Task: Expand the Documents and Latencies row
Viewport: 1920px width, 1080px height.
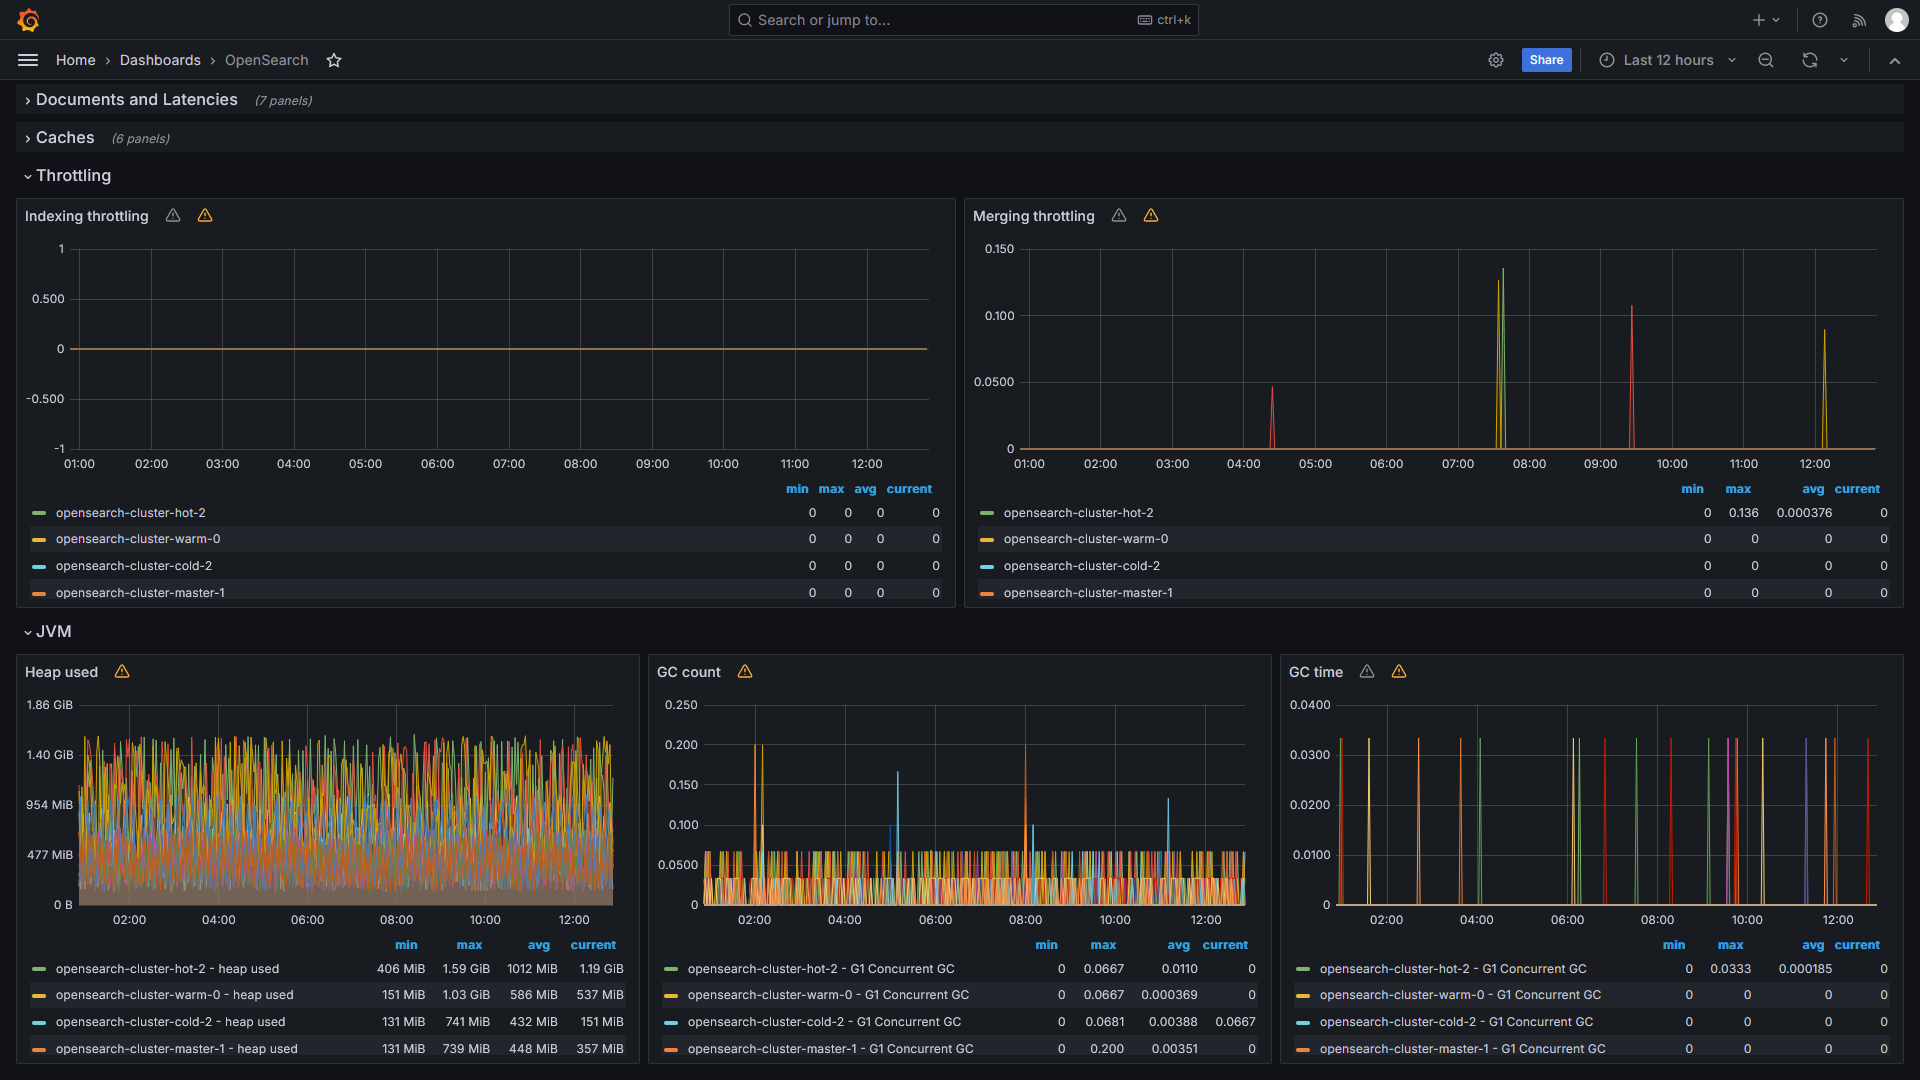Action: coord(136,100)
